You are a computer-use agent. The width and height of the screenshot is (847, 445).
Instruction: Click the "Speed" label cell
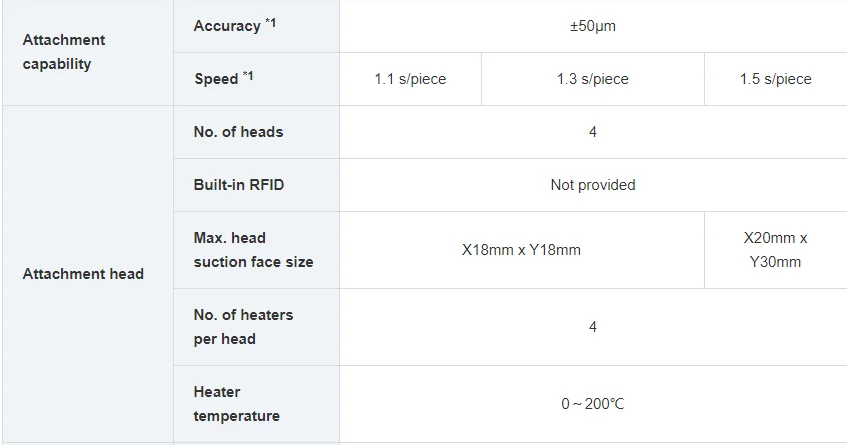pyautogui.click(x=216, y=79)
